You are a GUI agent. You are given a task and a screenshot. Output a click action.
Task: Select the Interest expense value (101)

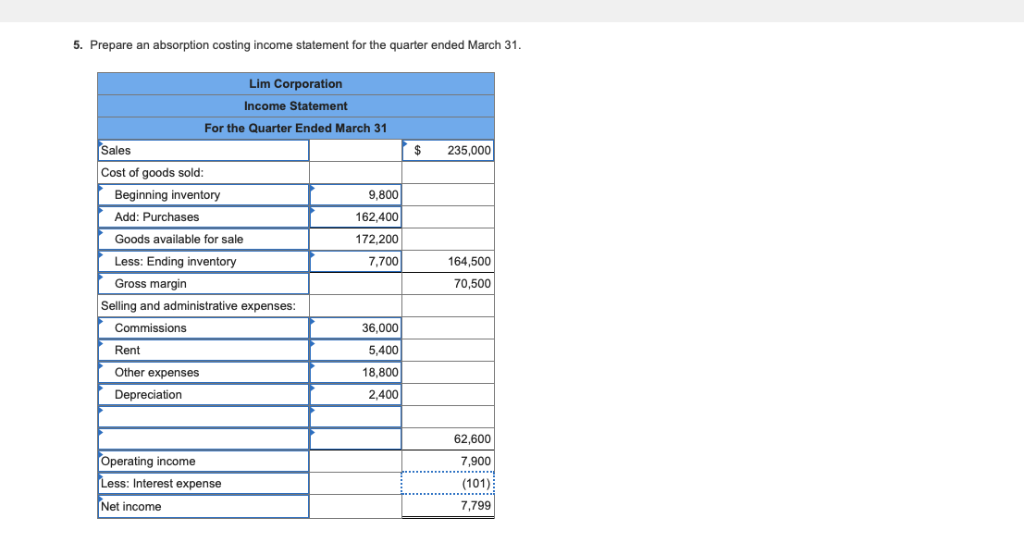pyautogui.click(x=447, y=483)
